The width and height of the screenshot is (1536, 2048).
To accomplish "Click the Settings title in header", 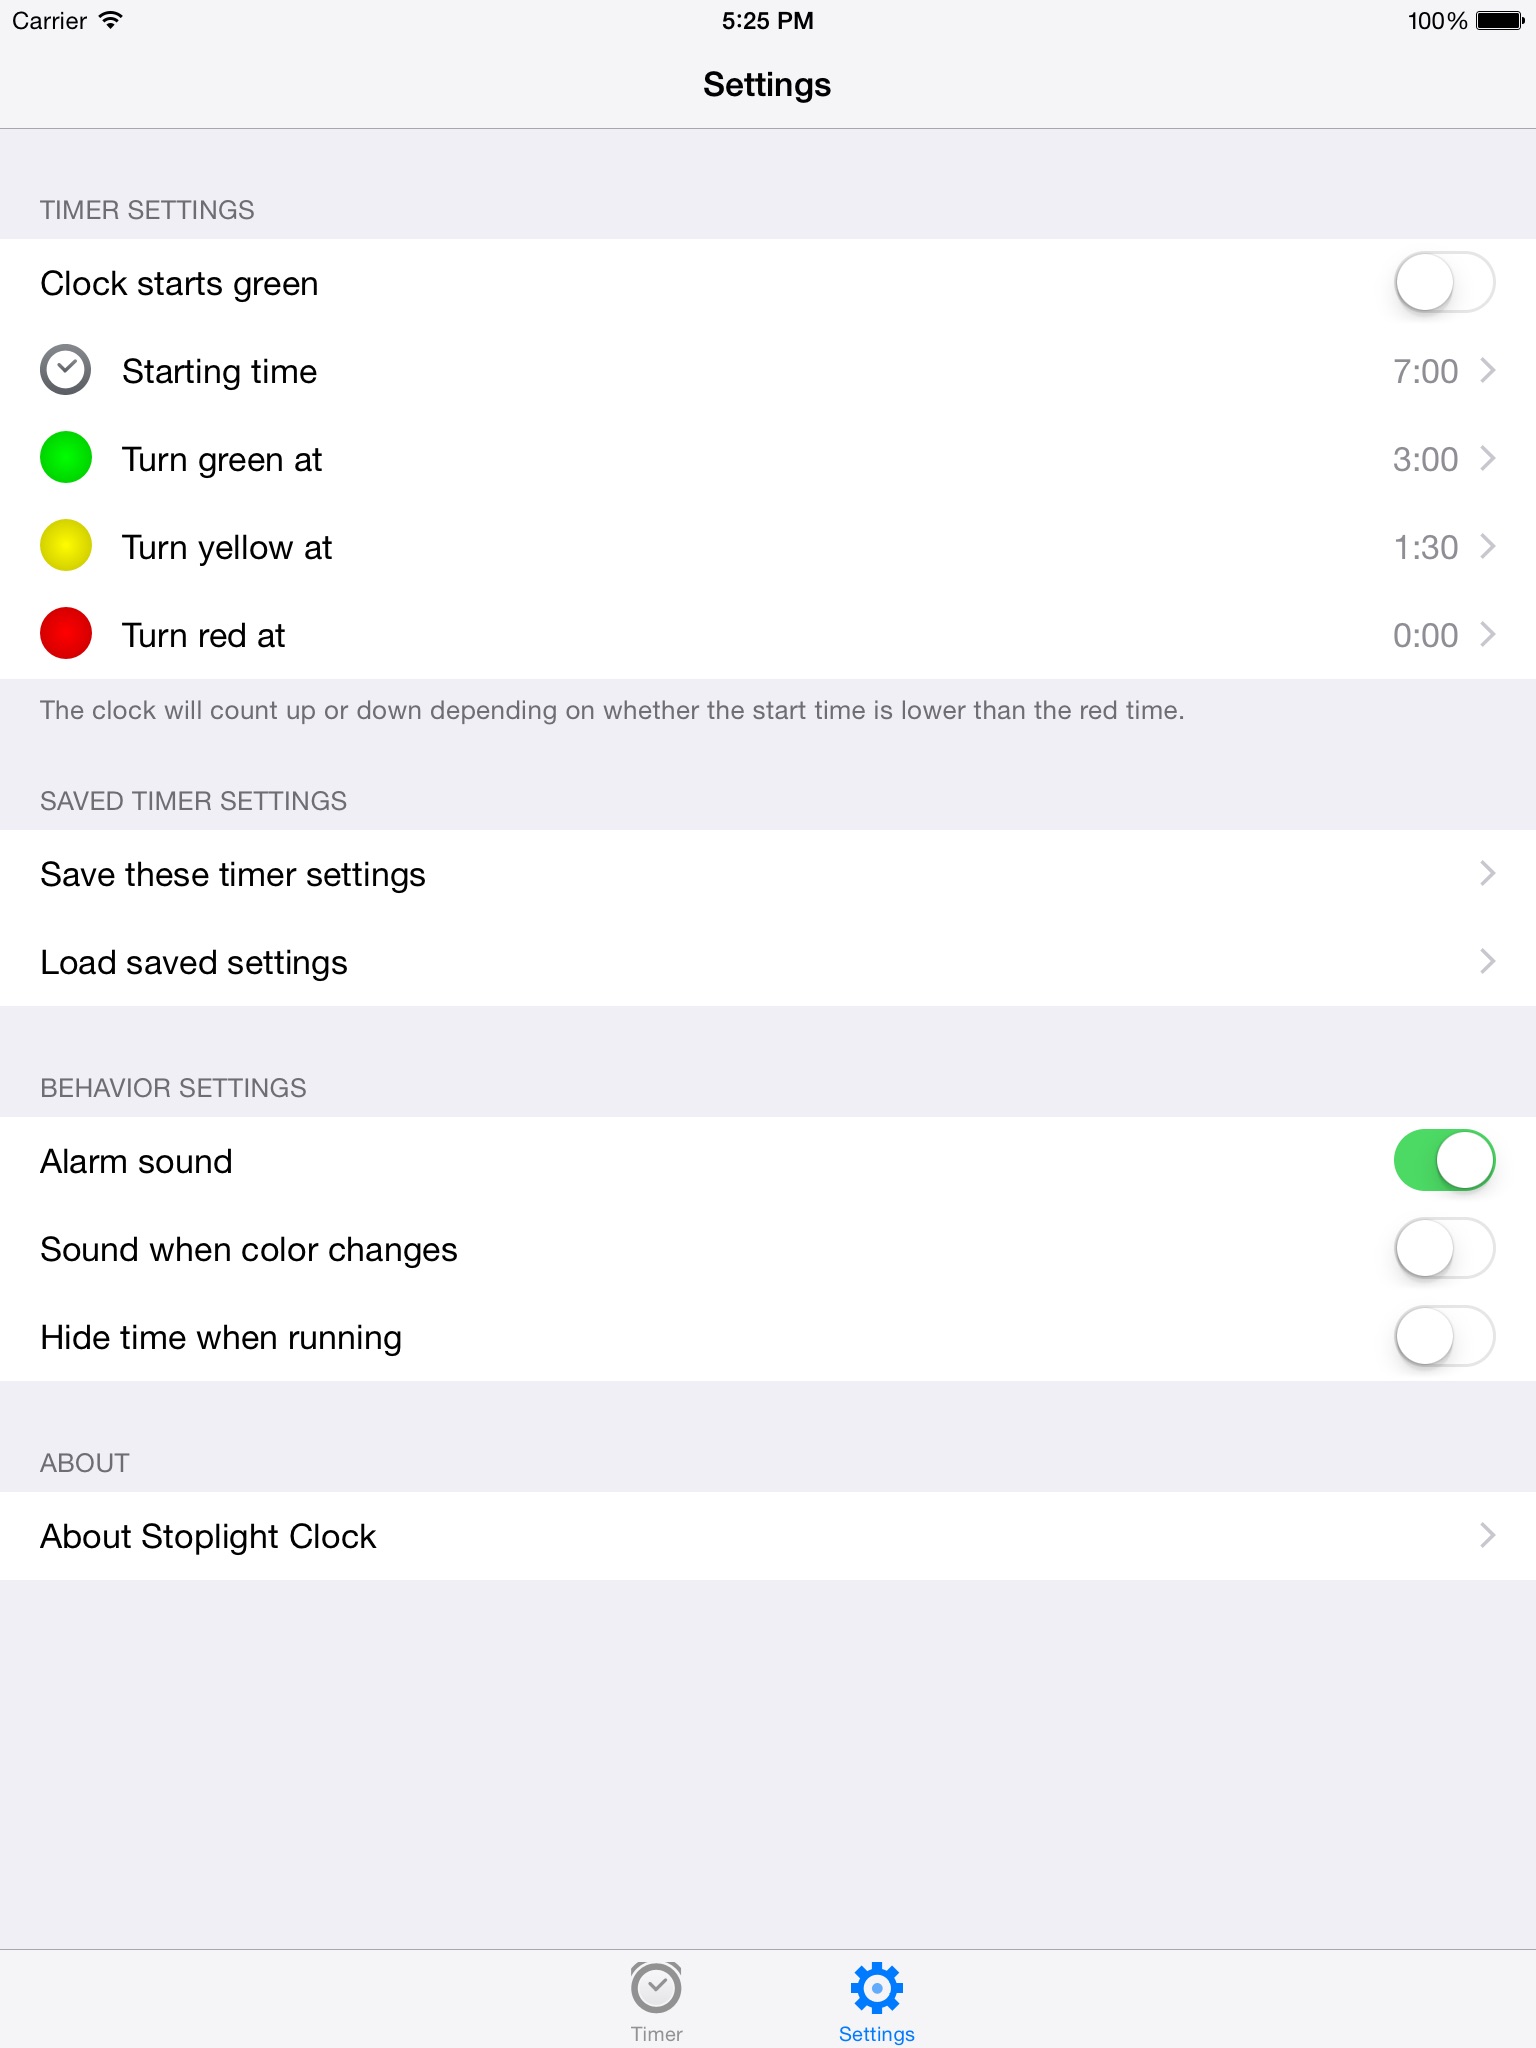I will coord(767,85).
